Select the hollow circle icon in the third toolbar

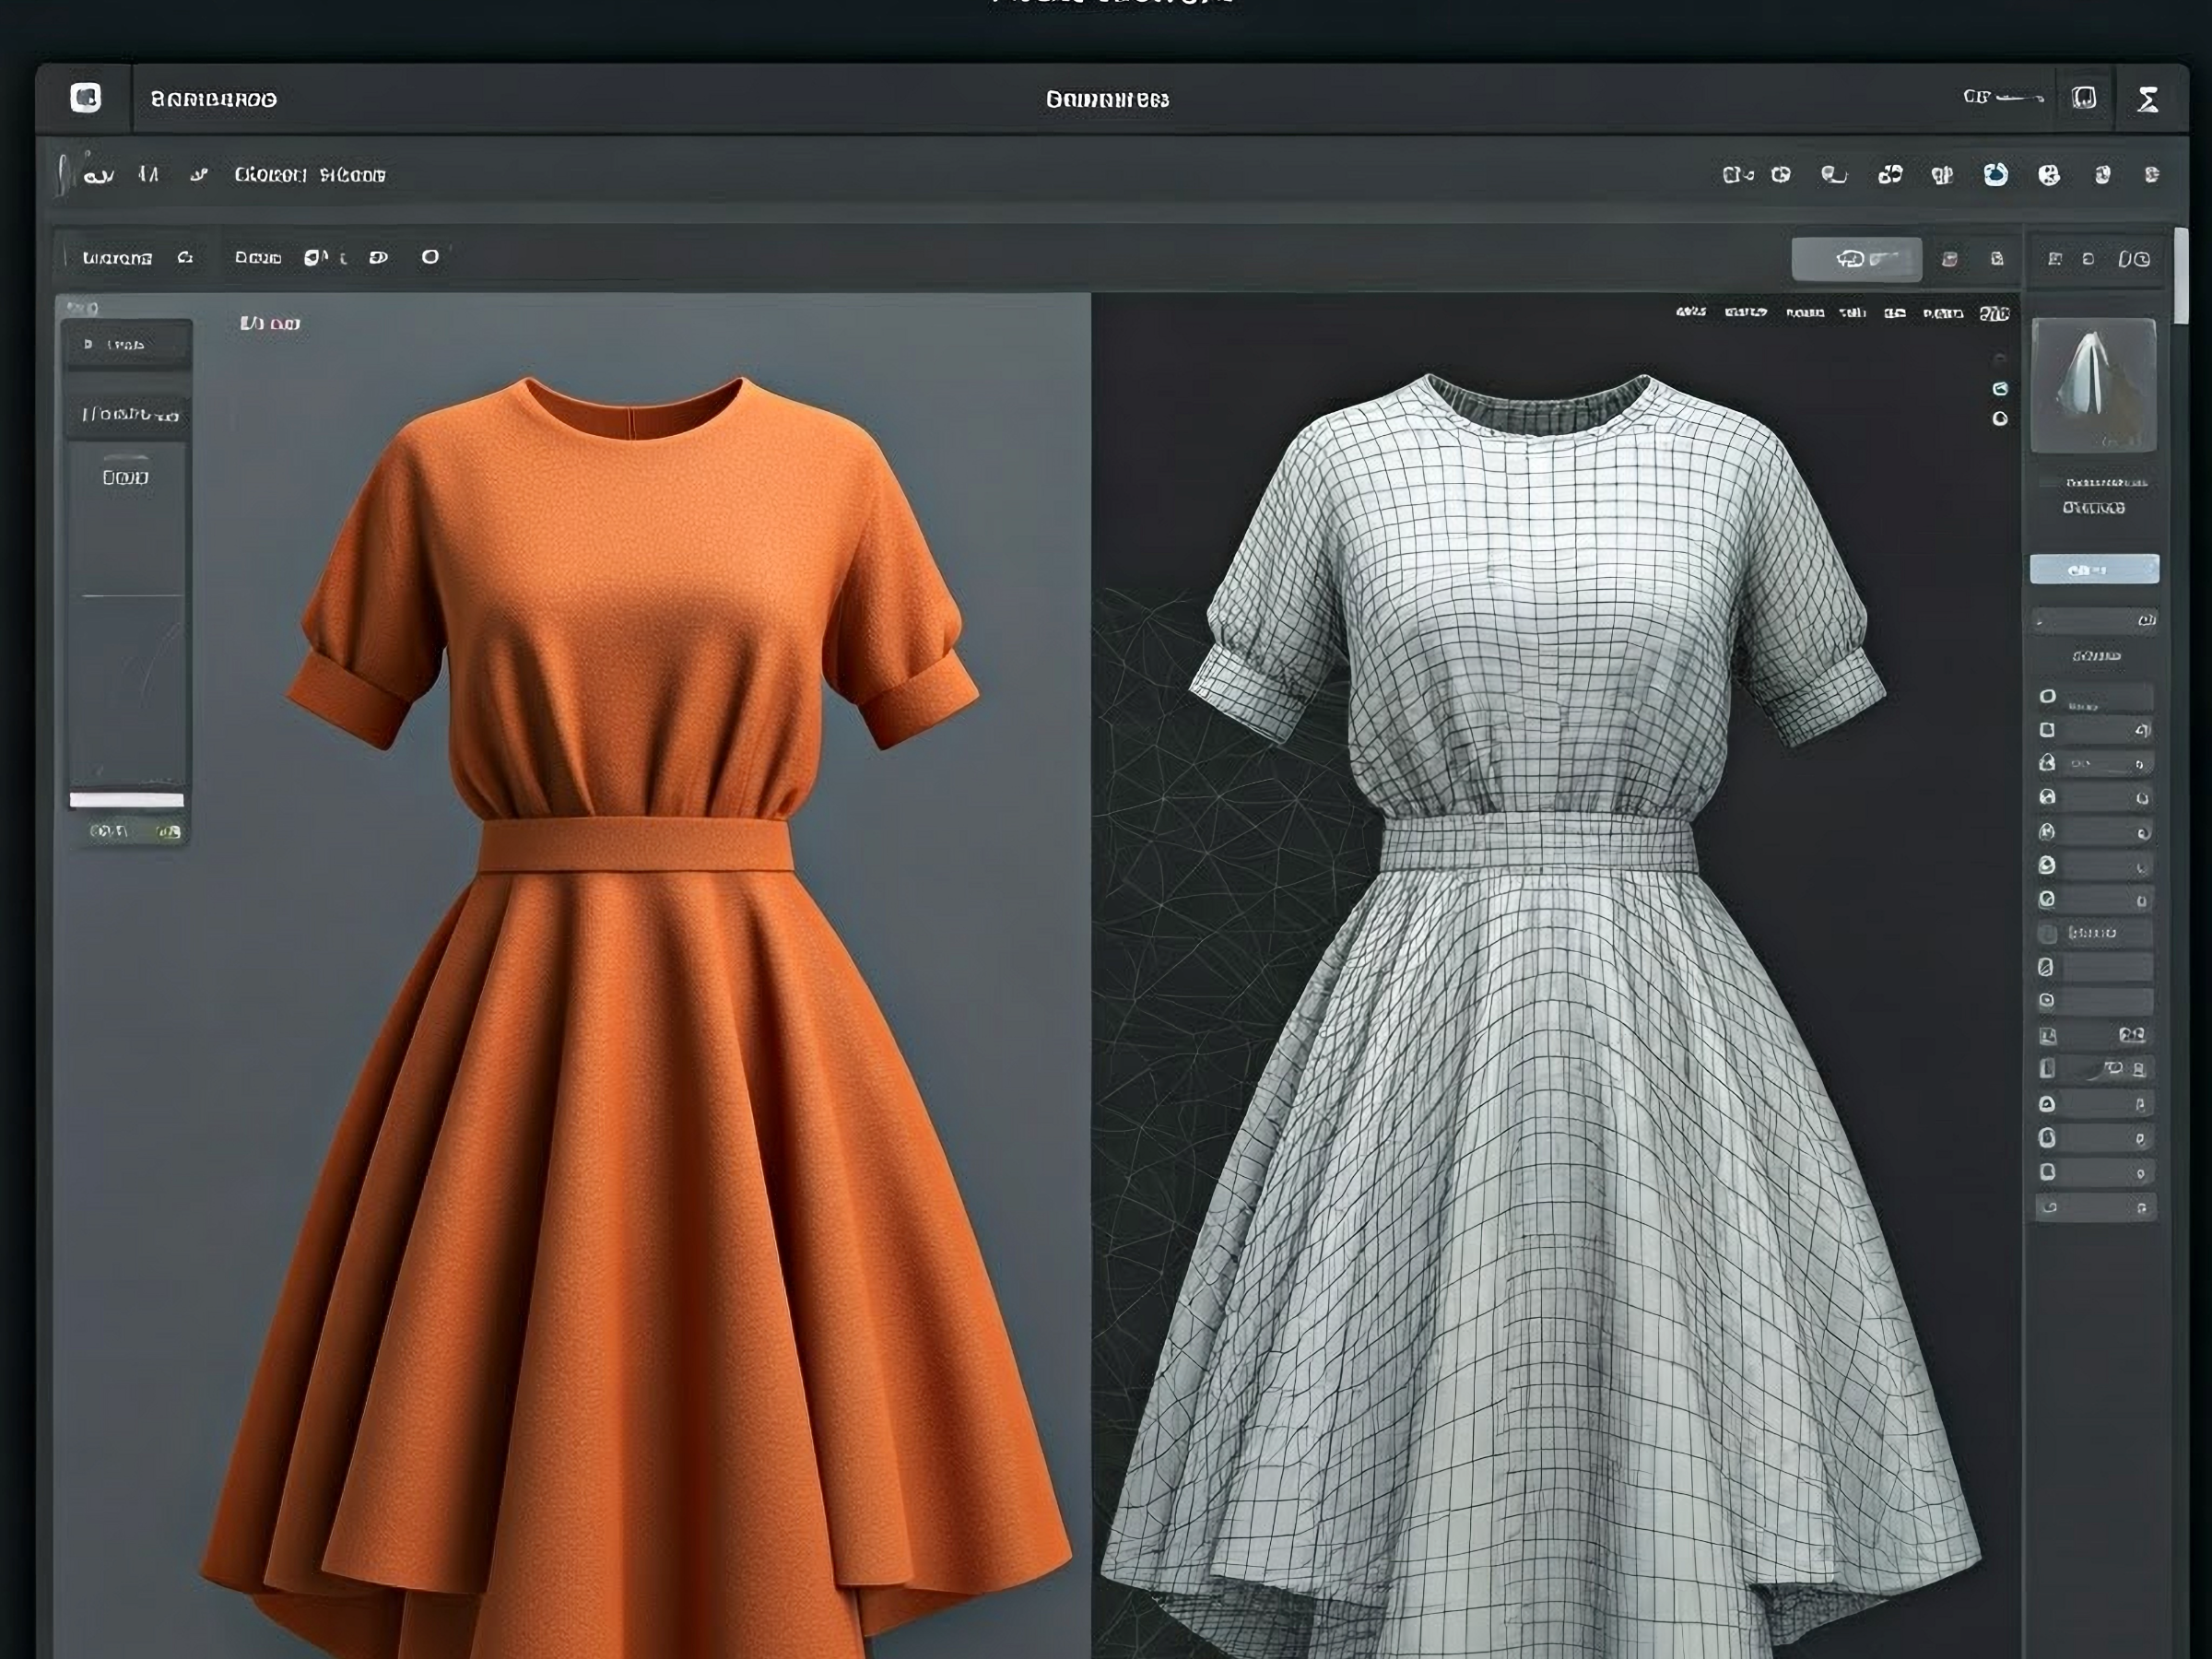pos(430,257)
